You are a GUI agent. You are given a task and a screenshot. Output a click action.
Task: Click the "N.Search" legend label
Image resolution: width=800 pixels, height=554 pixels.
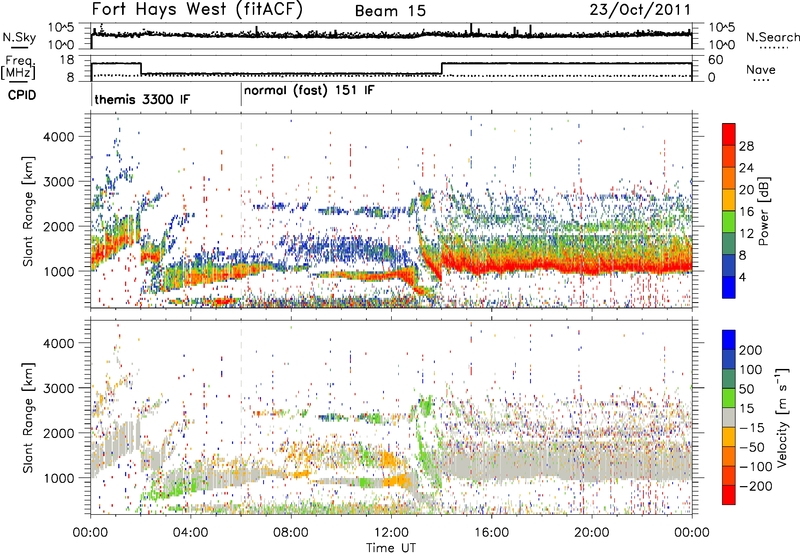772,37
